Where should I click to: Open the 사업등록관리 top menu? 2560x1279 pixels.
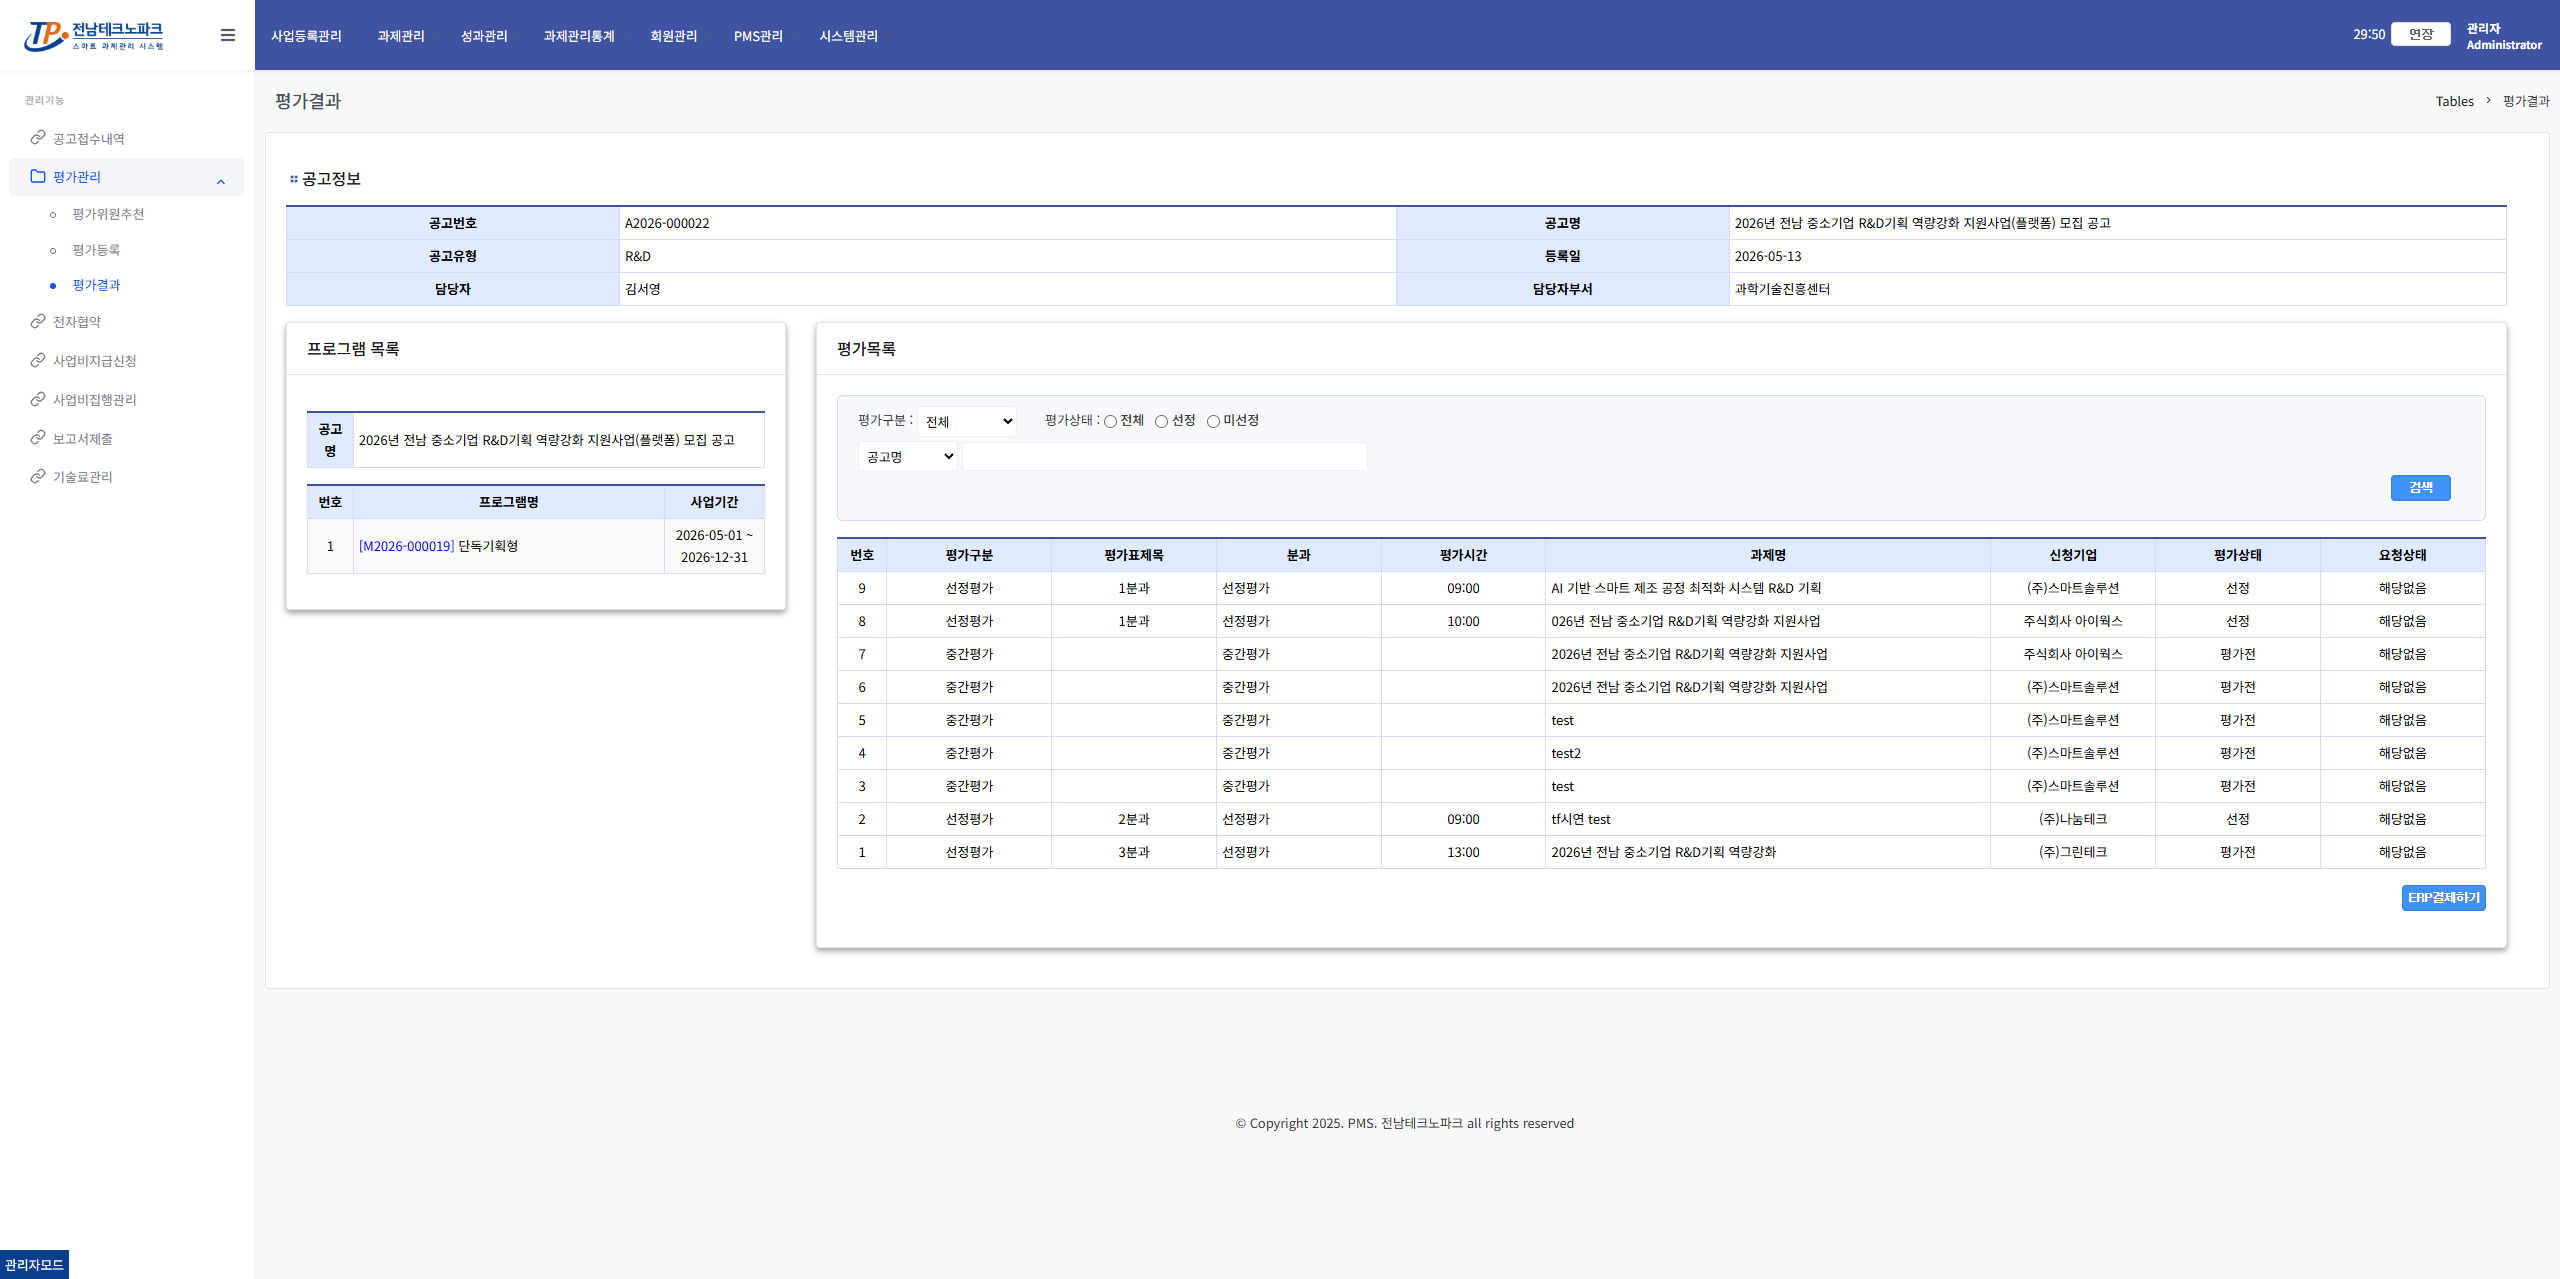[306, 36]
